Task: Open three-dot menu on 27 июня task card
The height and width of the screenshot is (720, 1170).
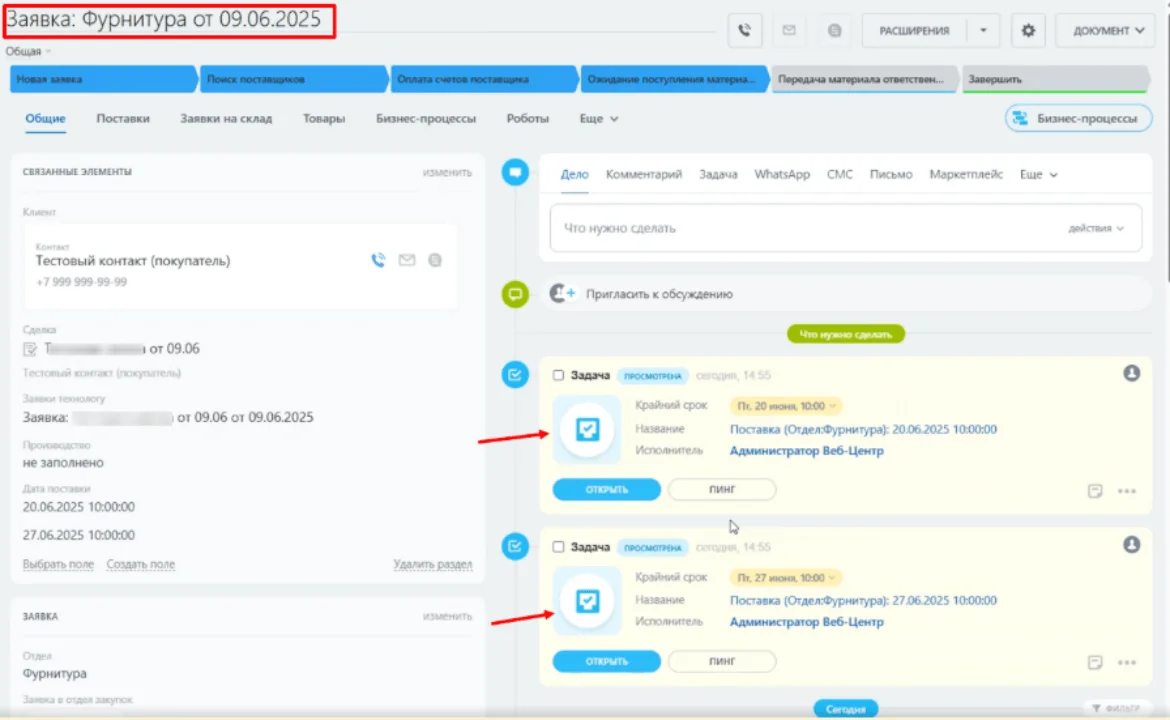Action: pos(1127,663)
